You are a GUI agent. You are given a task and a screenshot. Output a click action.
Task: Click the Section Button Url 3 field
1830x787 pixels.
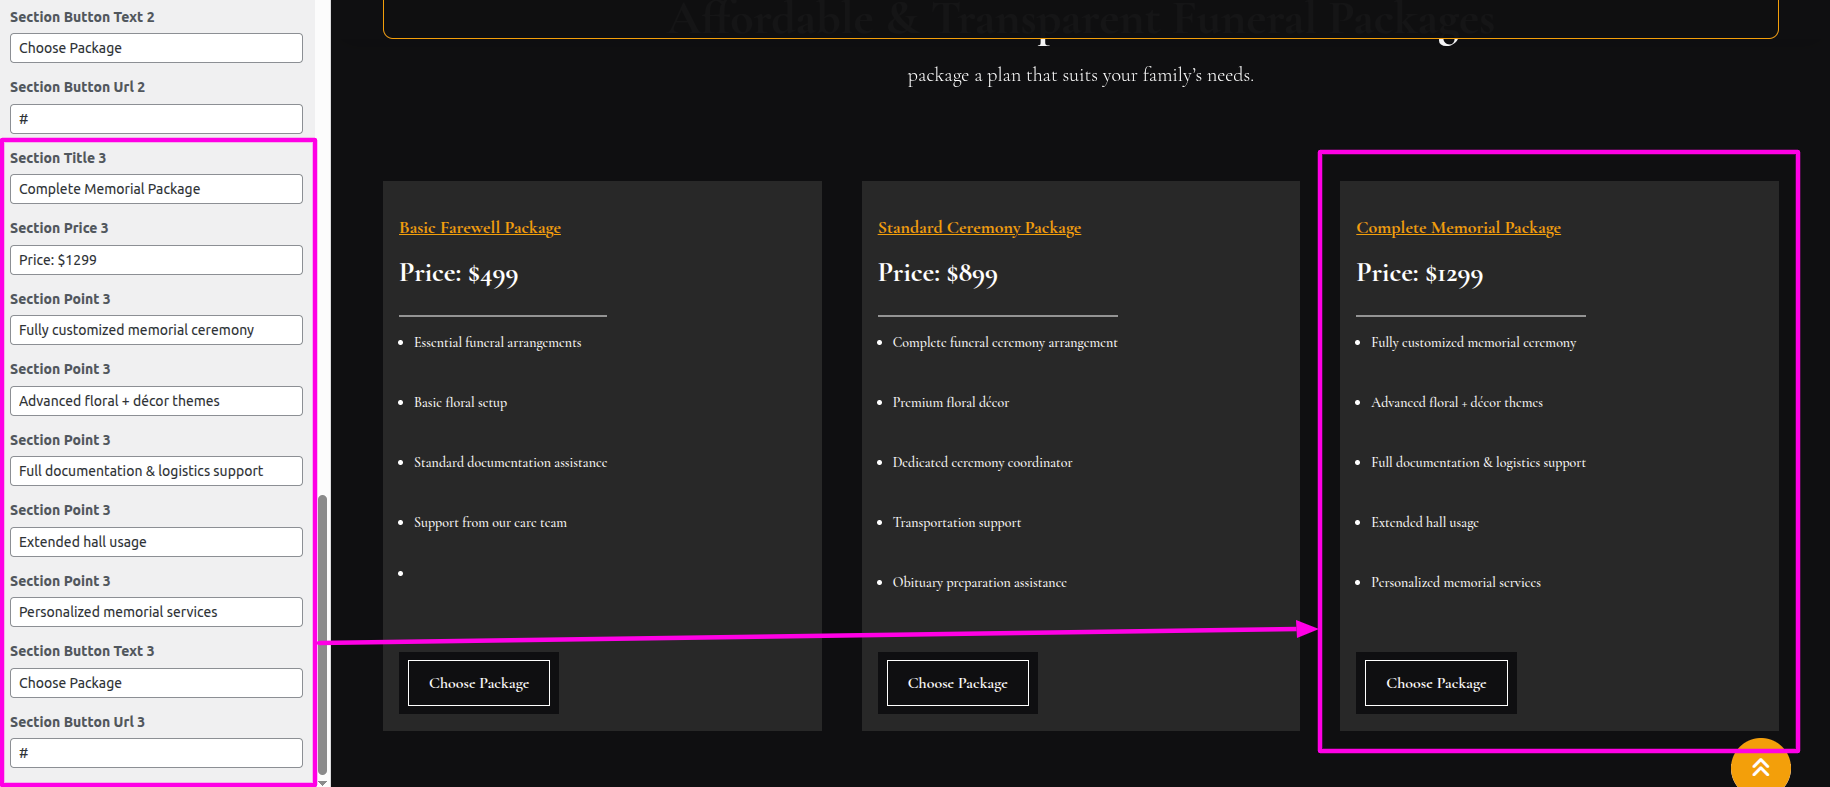[x=156, y=753]
